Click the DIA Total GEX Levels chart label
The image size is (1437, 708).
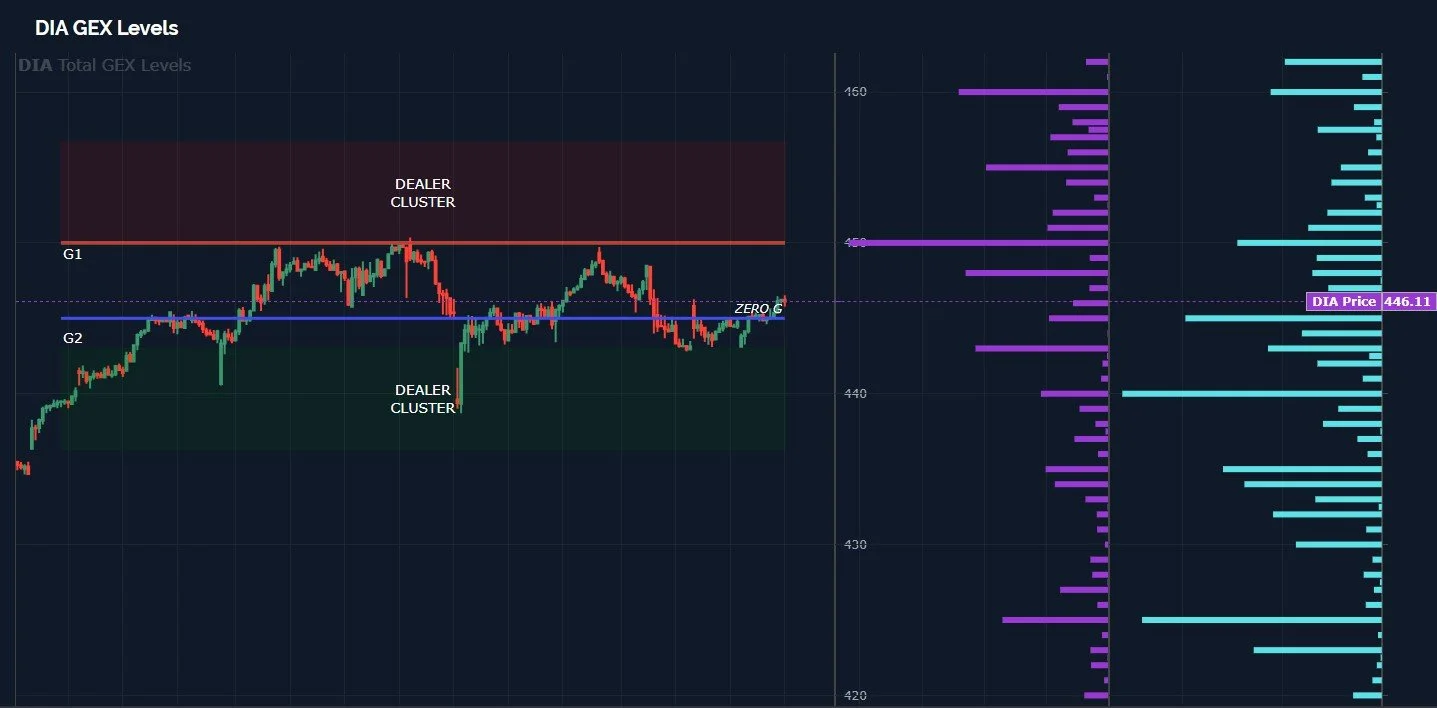click(x=105, y=65)
